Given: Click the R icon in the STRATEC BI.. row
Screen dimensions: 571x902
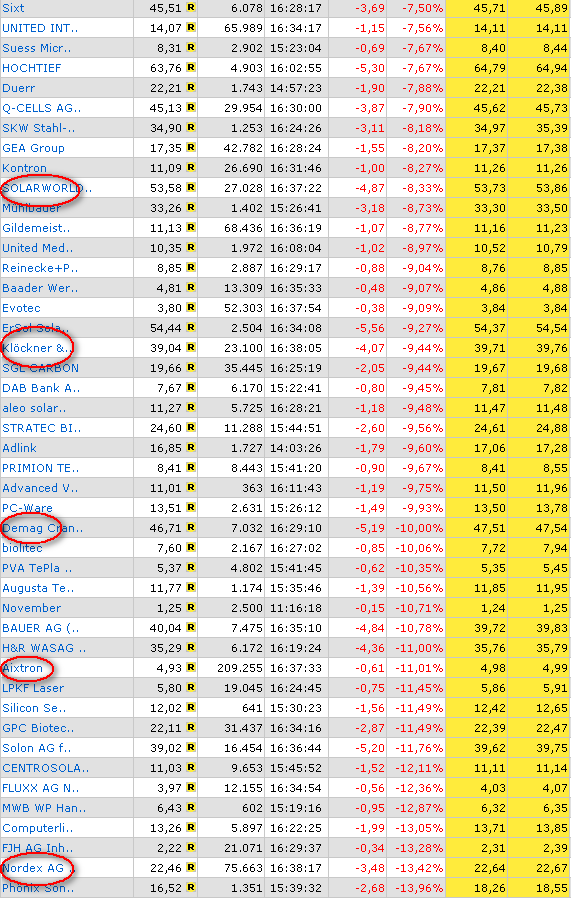Looking at the screenshot, I should pyautogui.click(x=191, y=427).
